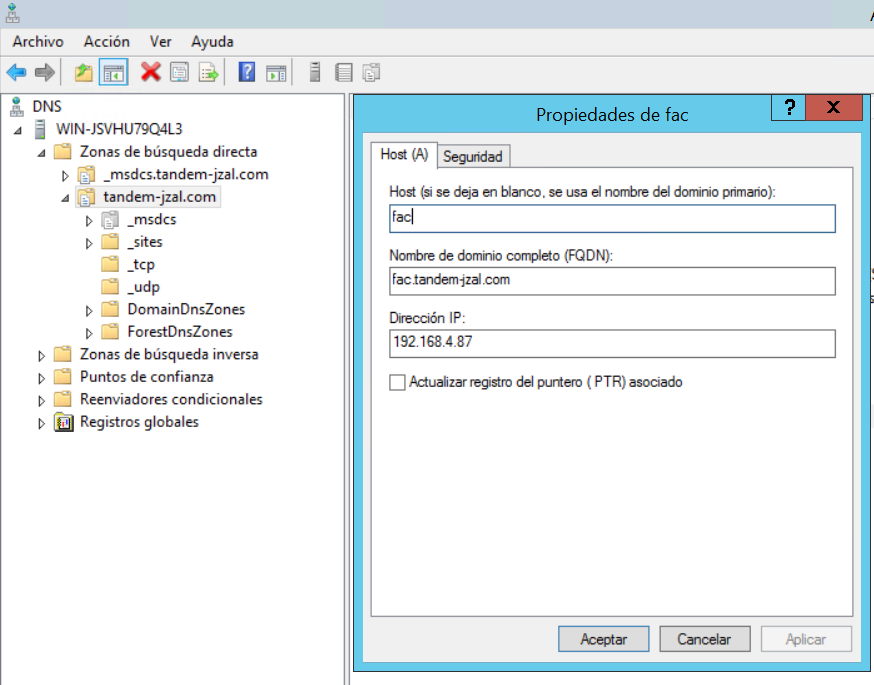Viewport: 874px width, 685px height.
Task: Click the Up one level folder icon
Action: pos(84,72)
